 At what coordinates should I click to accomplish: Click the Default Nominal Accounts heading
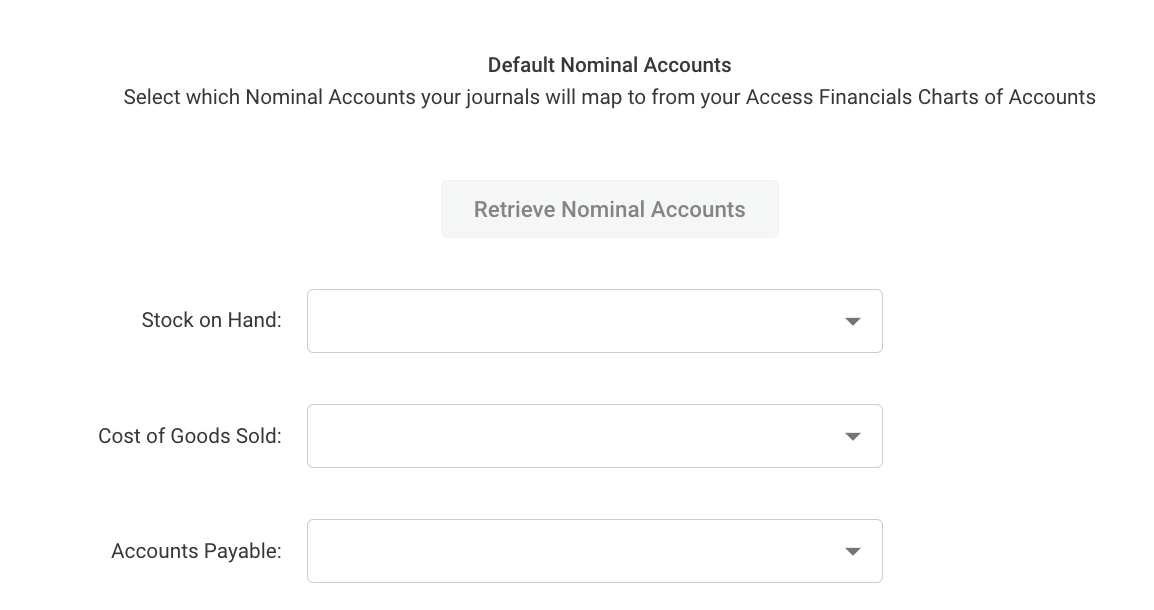pyautogui.click(x=609, y=64)
